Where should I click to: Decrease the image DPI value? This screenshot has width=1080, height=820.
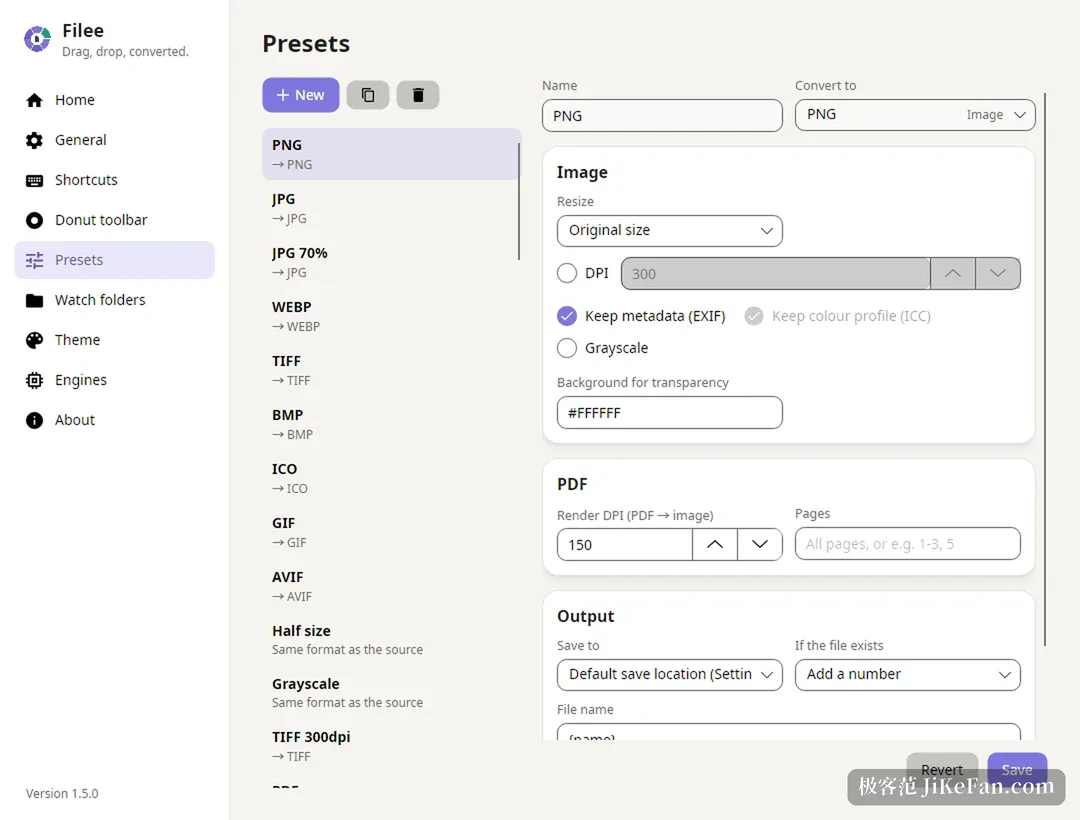coord(997,273)
